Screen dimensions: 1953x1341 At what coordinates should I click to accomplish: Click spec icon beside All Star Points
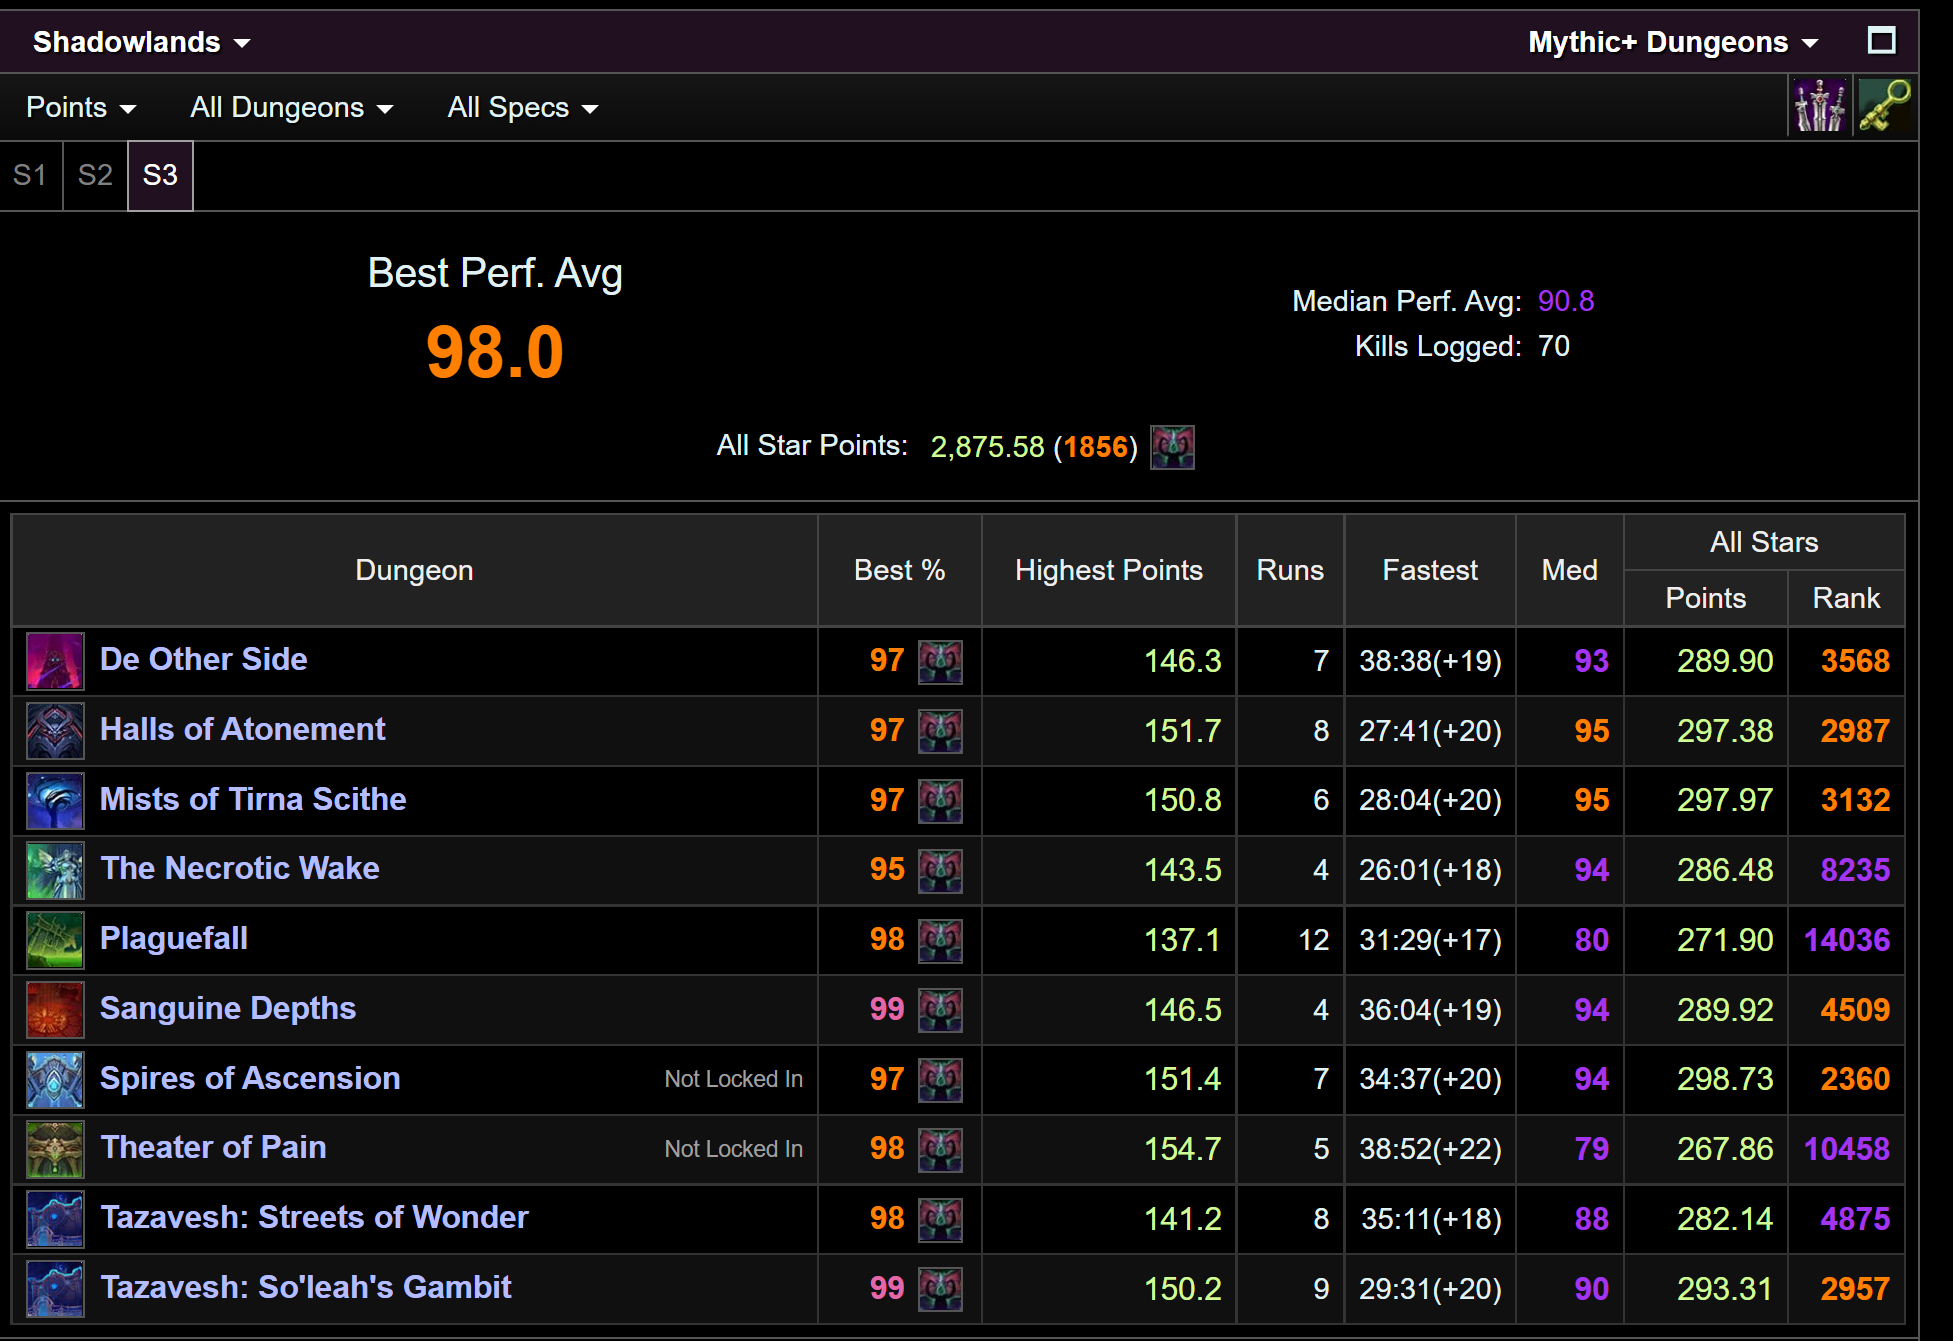point(1172,447)
